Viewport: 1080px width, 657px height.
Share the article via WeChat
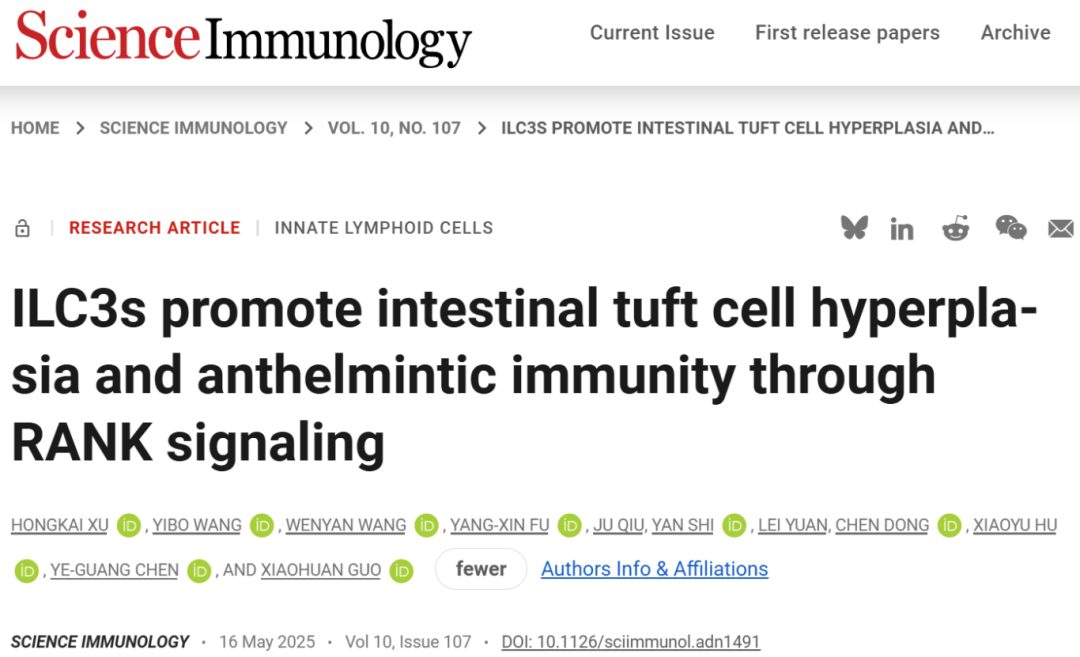tap(1010, 228)
